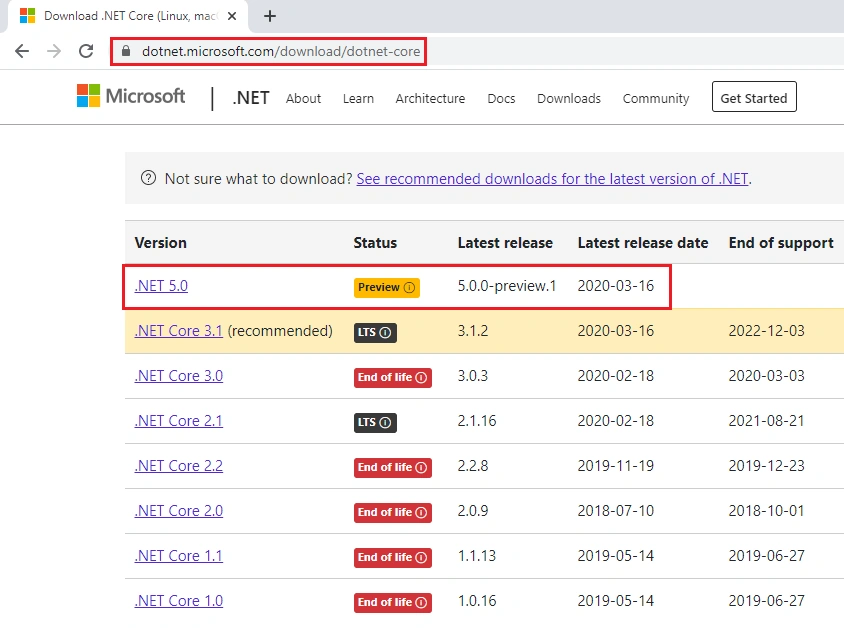This screenshot has width=844, height=628.
Task: Select the 3.1.2 latest release cell
Action: click(473, 330)
